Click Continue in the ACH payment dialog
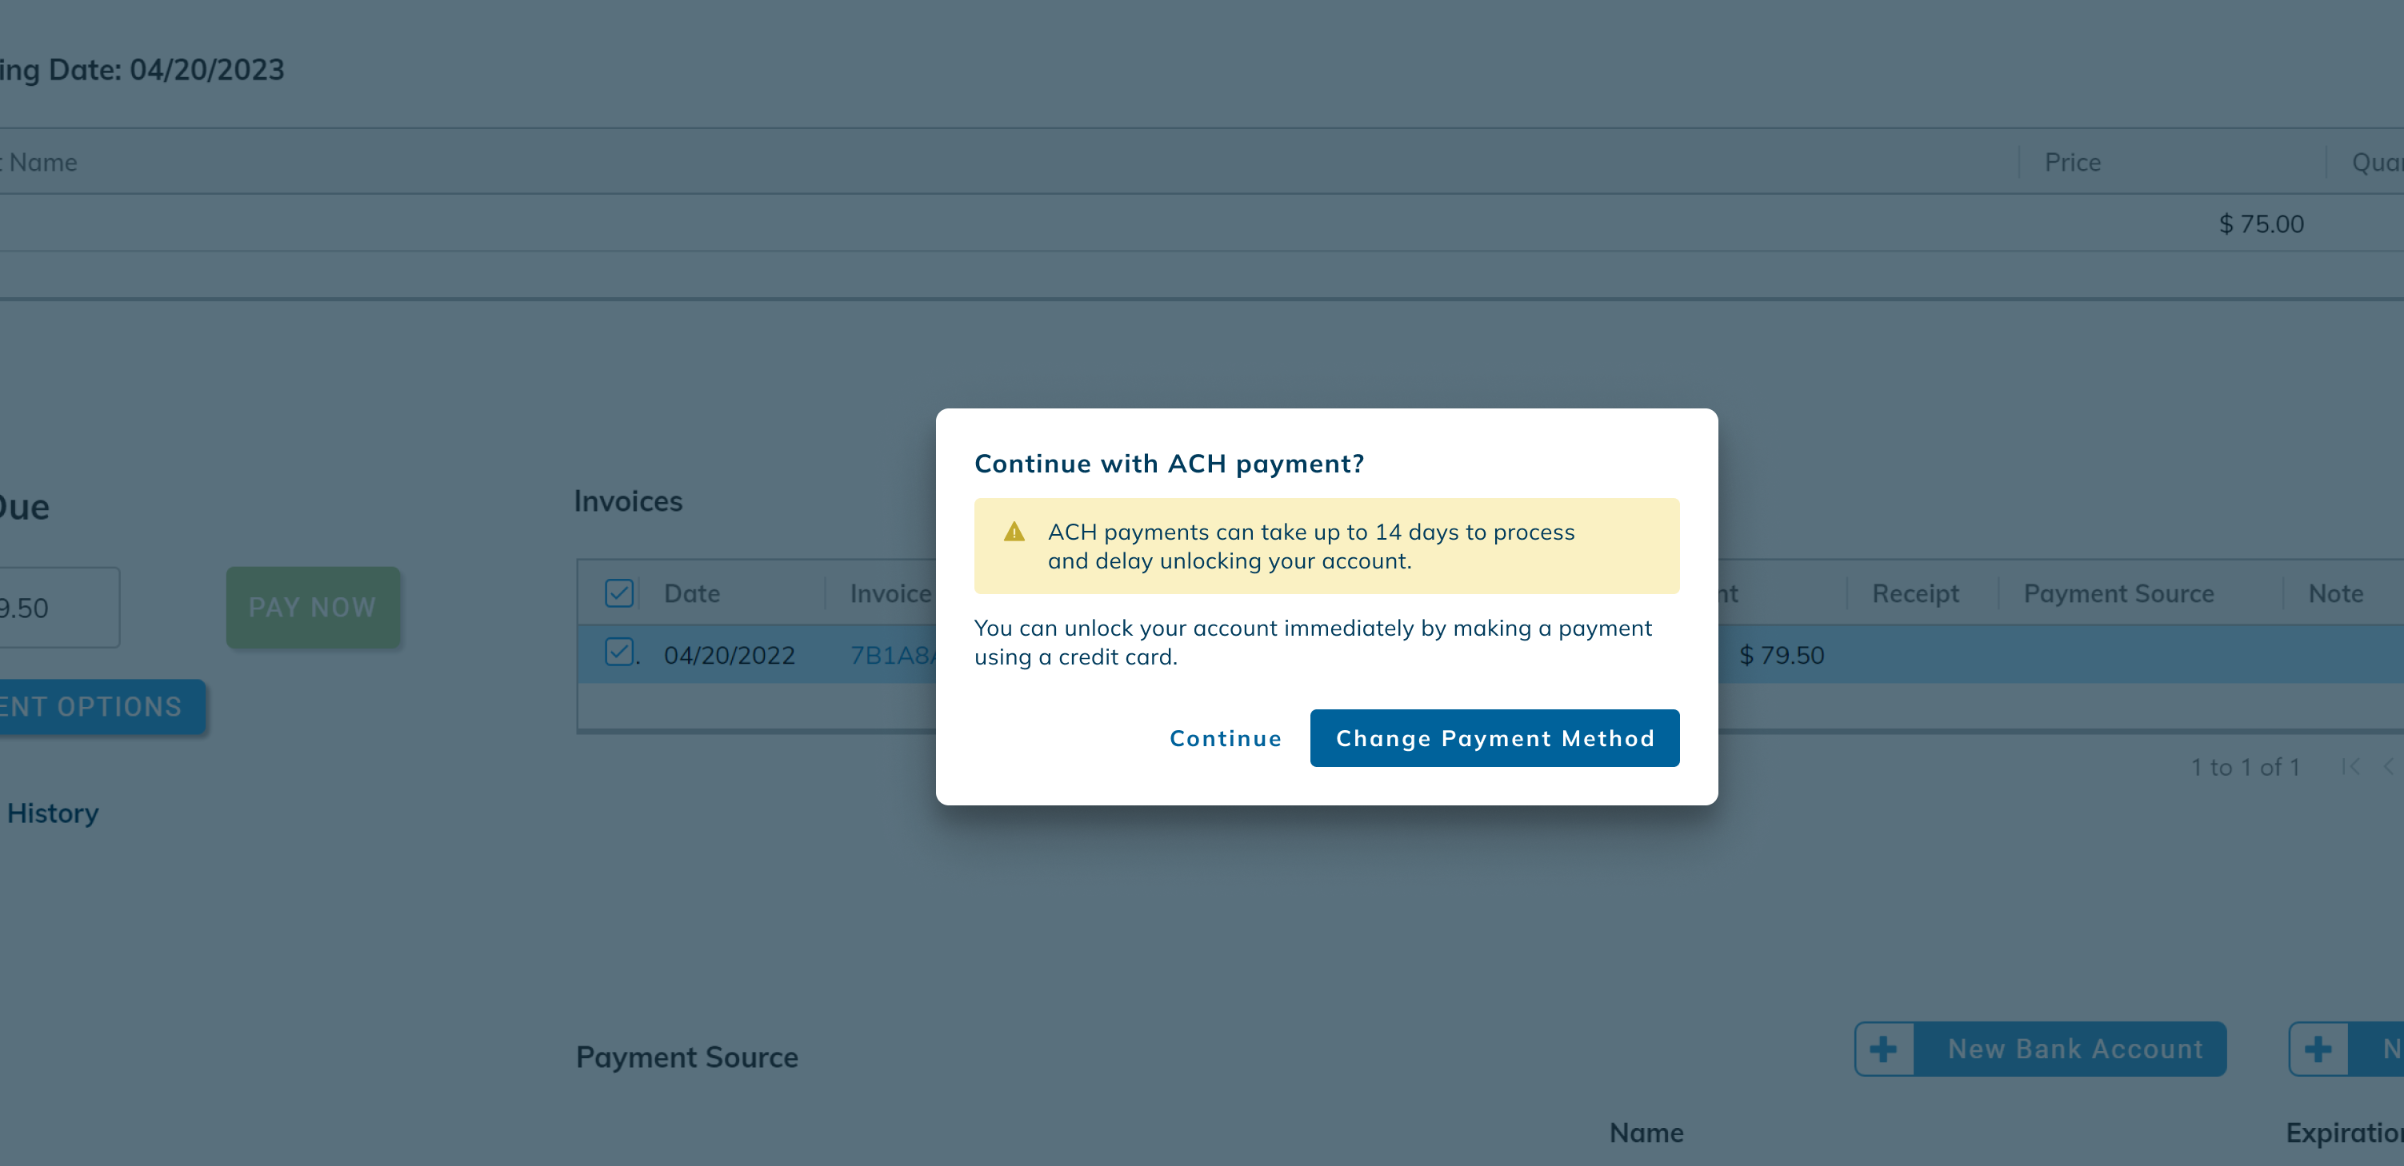Image resolution: width=2404 pixels, height=1166 pixels. point(1225,738)
